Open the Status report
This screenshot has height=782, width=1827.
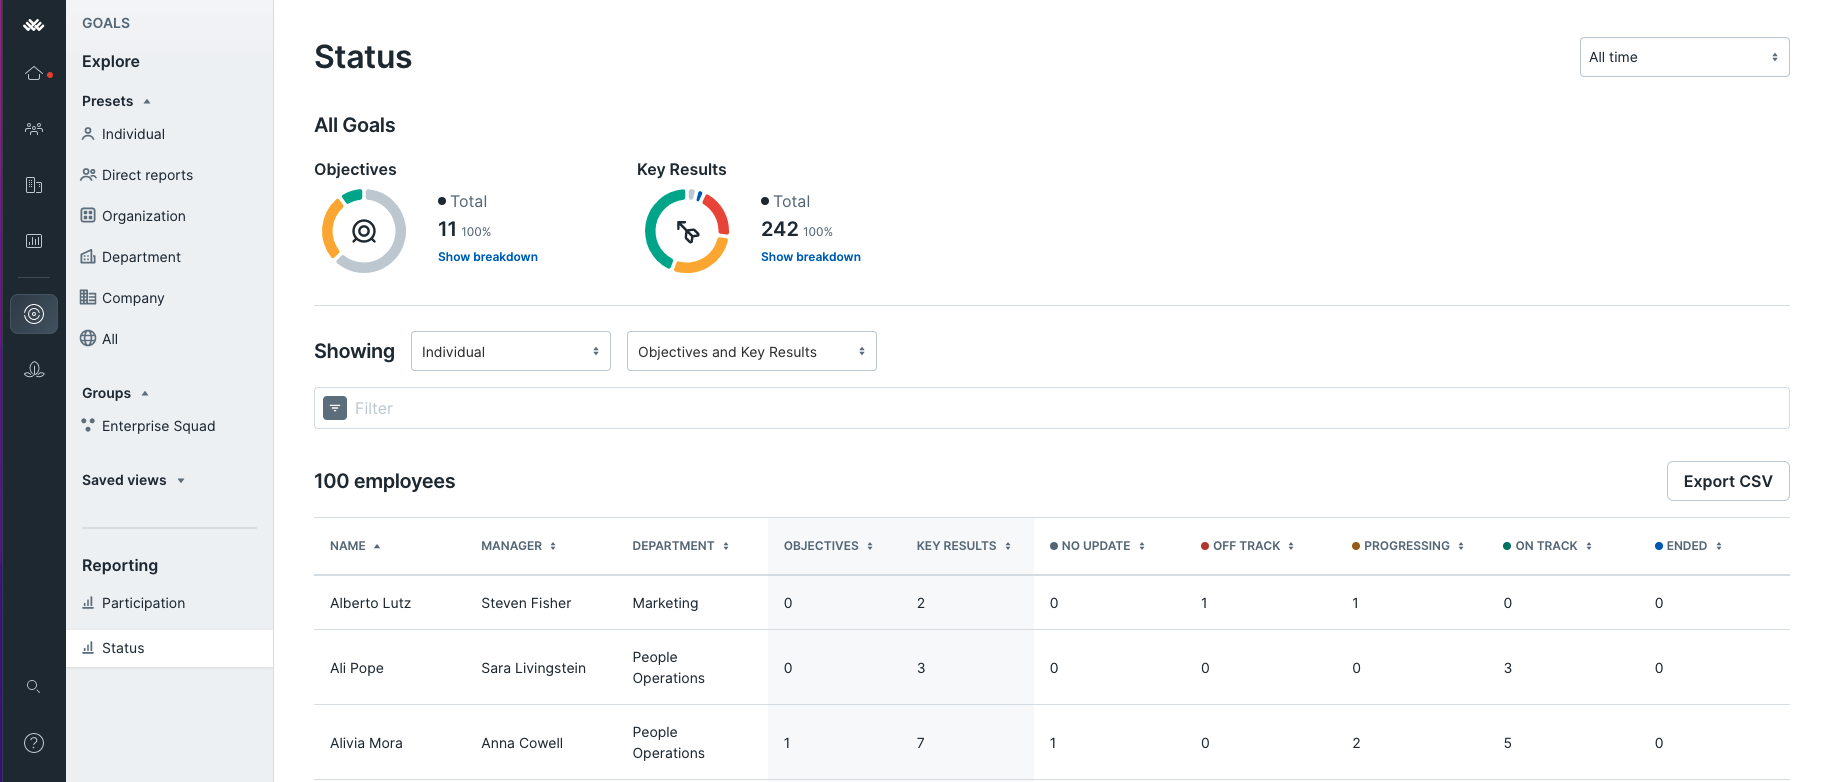pyautogui.click(x=170, y=648)
